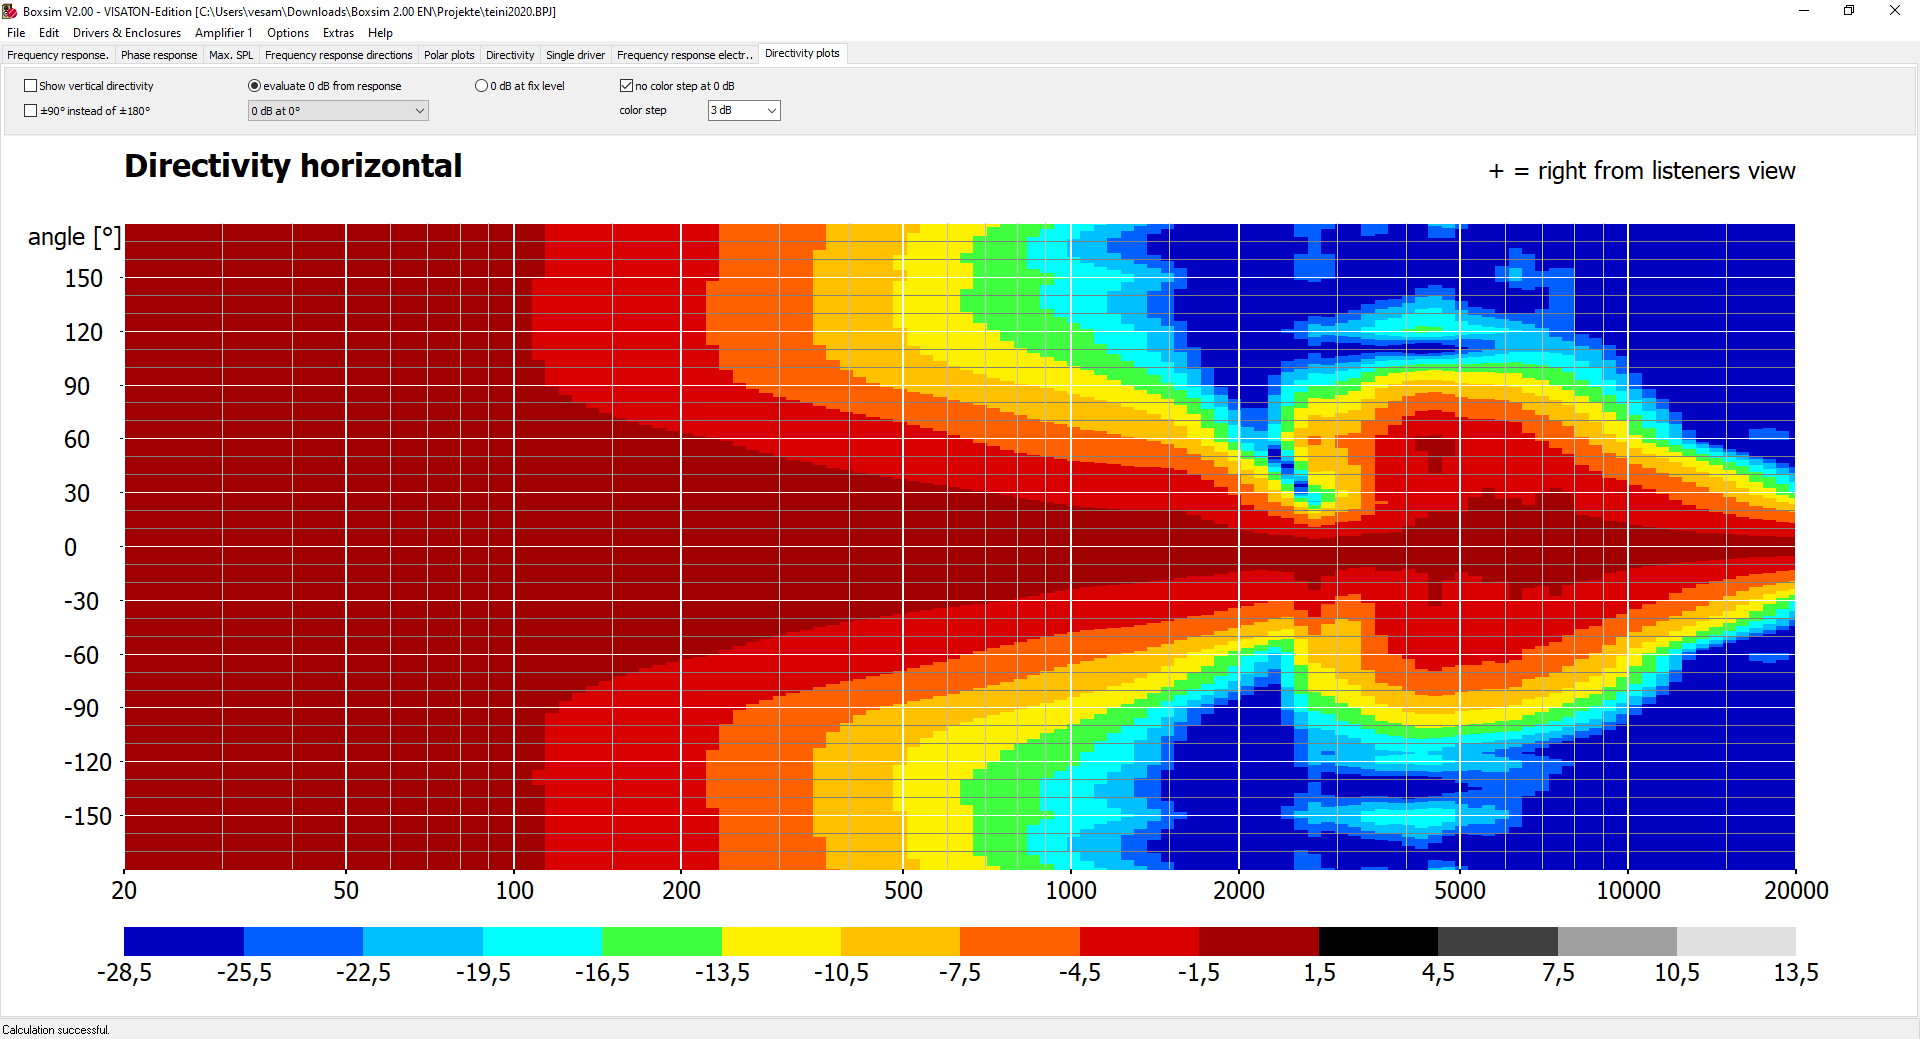
Task: Uncheck no color step at 0 dB
Action: click(626, 86)
